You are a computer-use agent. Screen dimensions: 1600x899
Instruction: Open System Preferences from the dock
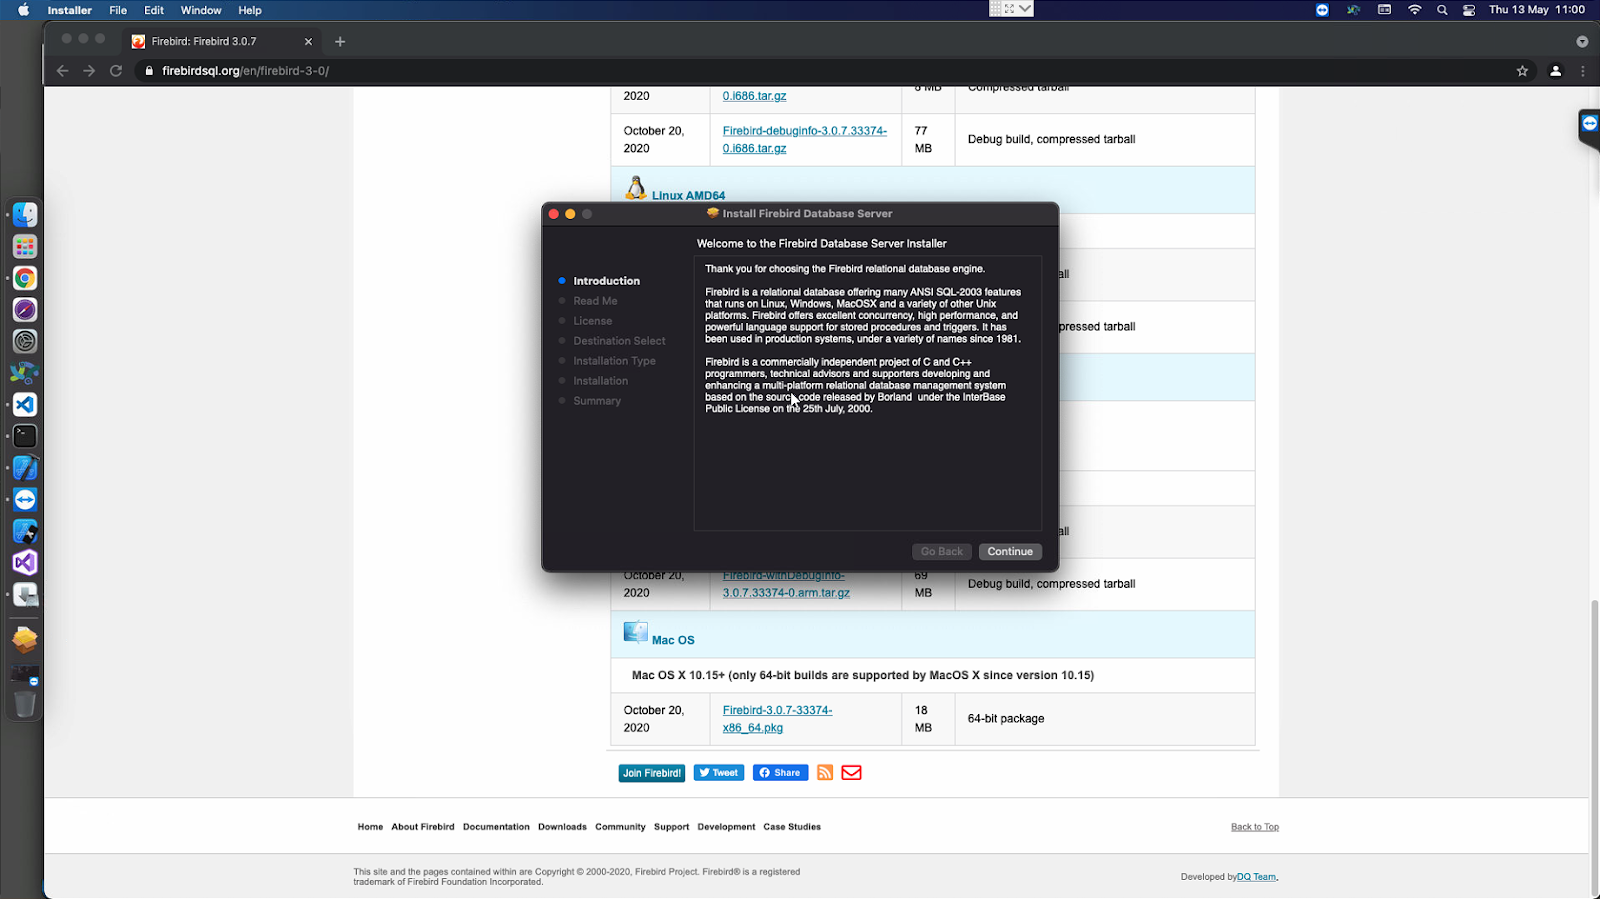(25, 341)
